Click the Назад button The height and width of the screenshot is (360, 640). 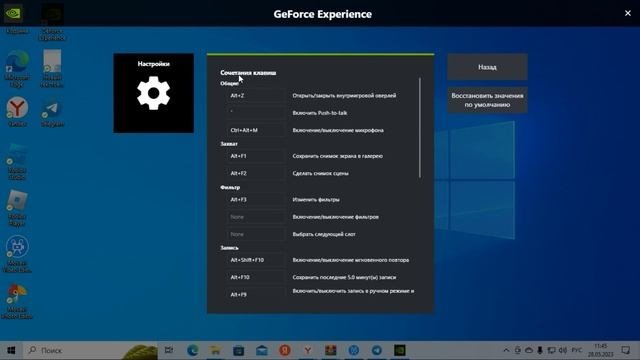coord(487,67)
